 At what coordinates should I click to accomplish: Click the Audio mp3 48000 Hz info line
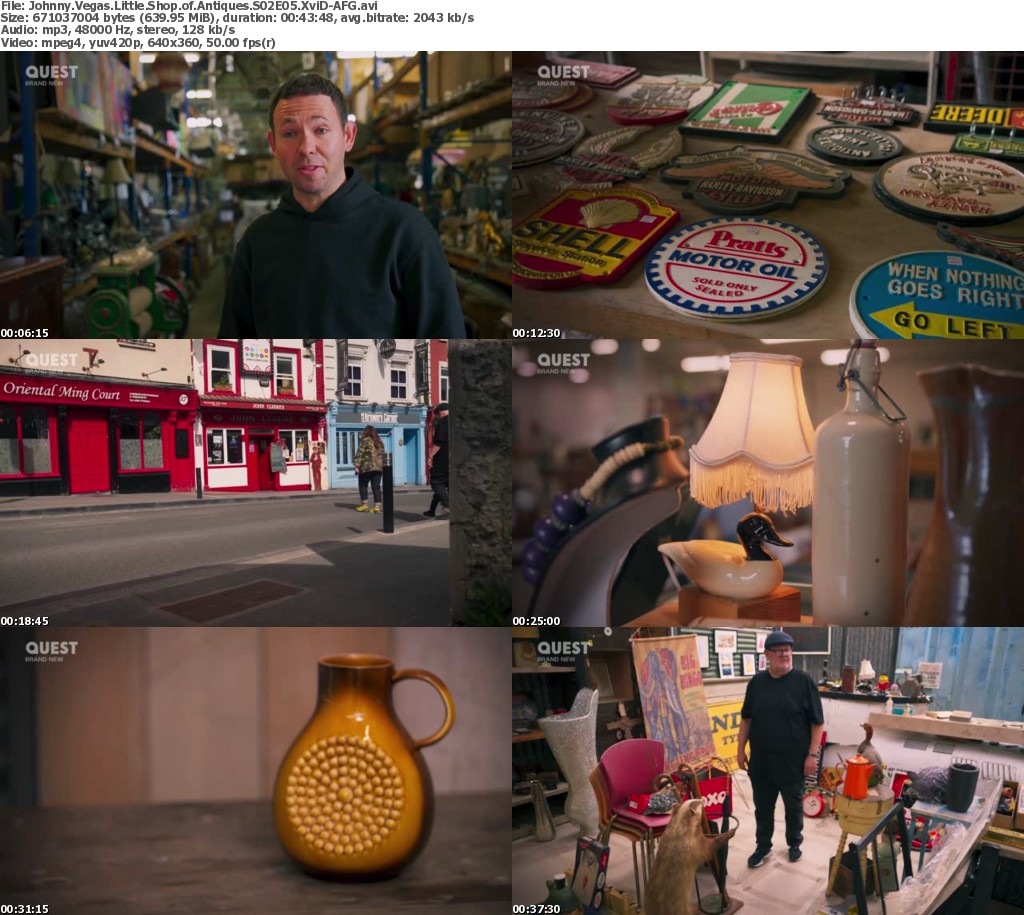point(118,30)
